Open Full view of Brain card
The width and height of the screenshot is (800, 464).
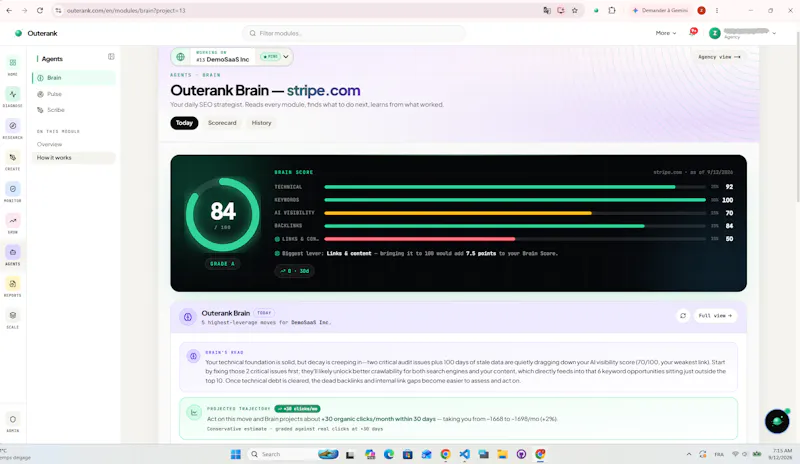coord(715,316)
